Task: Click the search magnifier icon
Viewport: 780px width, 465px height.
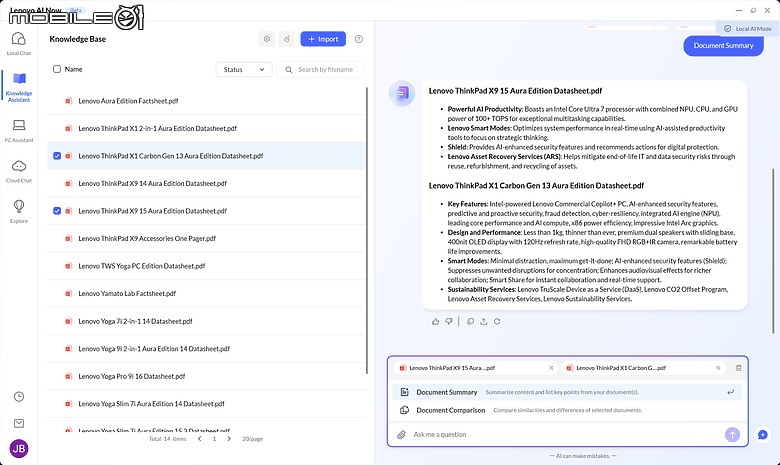Action: [x=289, y=70]
